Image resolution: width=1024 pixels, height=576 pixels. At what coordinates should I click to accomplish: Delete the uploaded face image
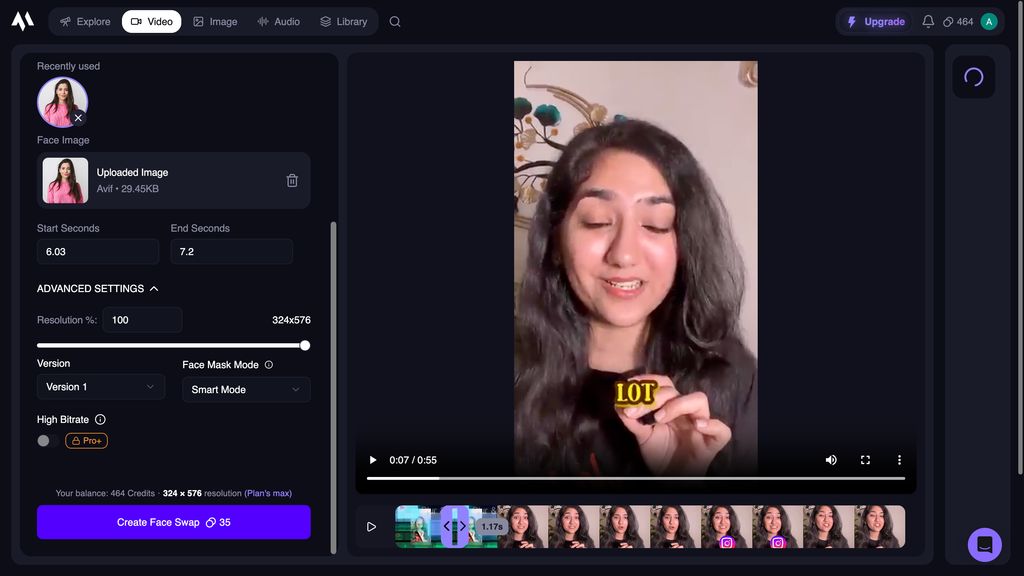tap(292, 180)
